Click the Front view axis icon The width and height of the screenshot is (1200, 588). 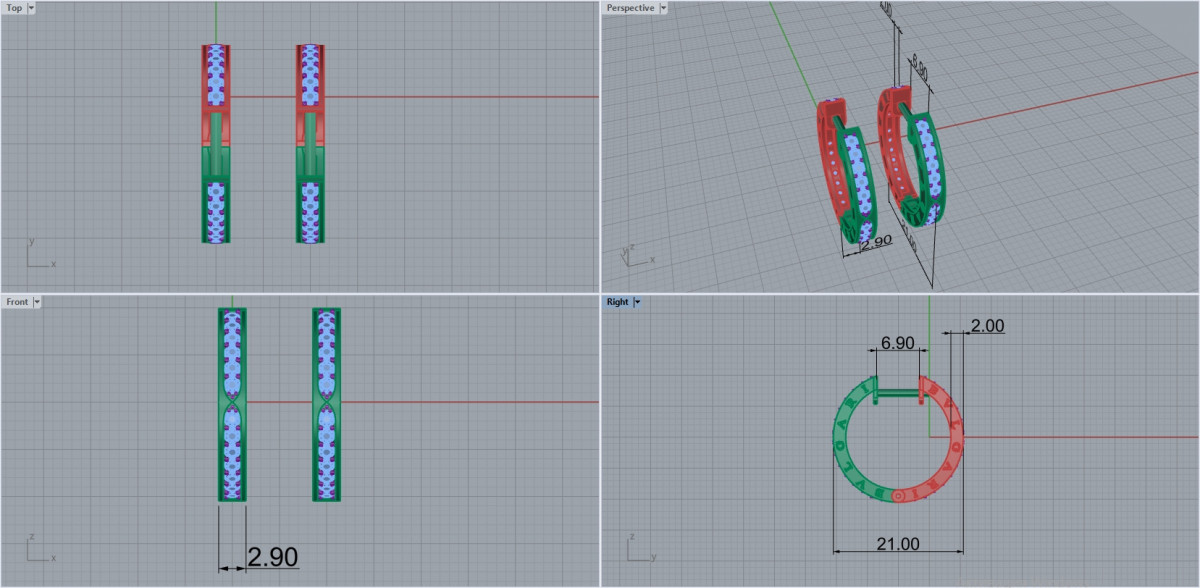(40, 547)
